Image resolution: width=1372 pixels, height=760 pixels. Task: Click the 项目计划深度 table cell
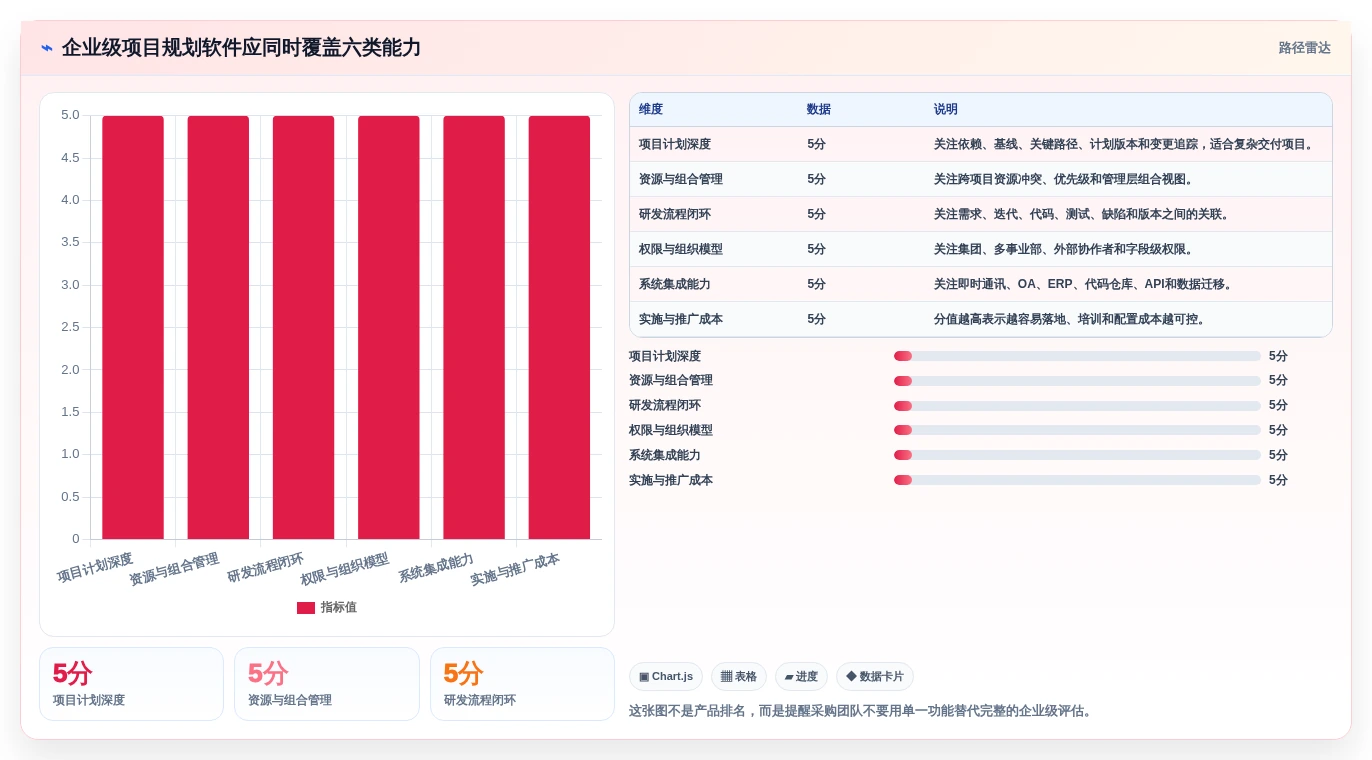click(x=675, y=144)
